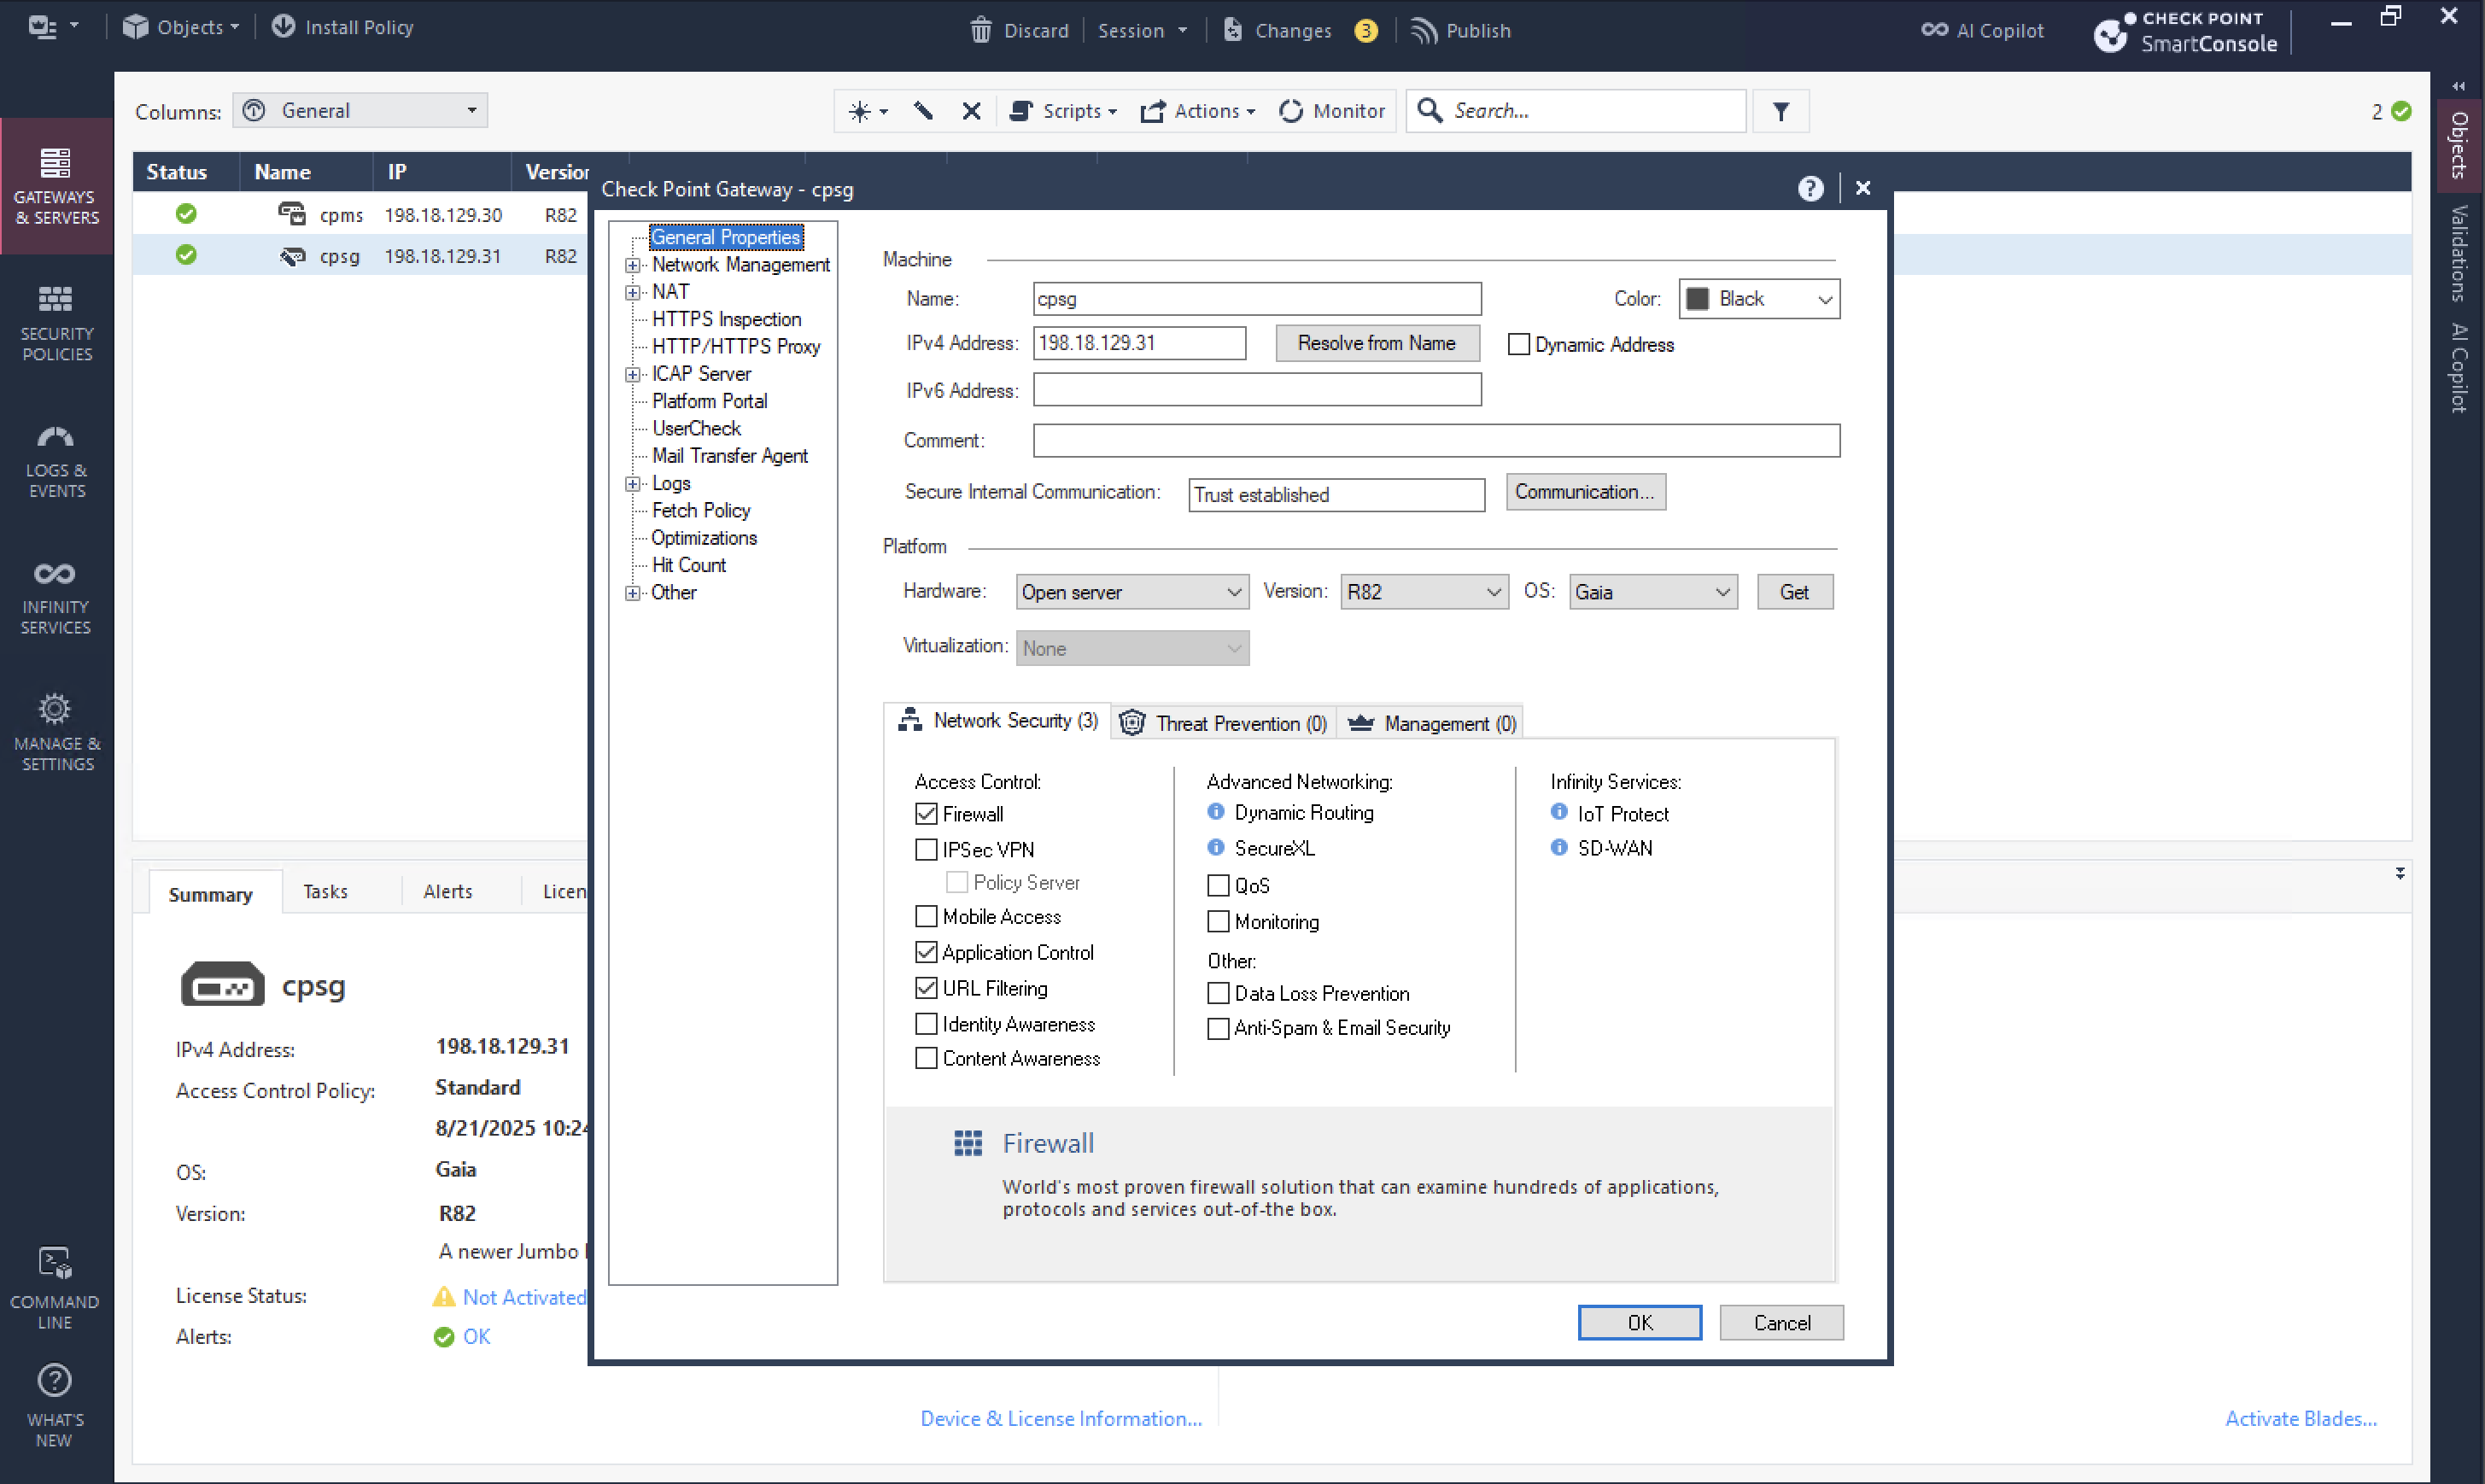2485x1484 pixels.
Task: Open Logs & Events view
Action: click(56, 459)
